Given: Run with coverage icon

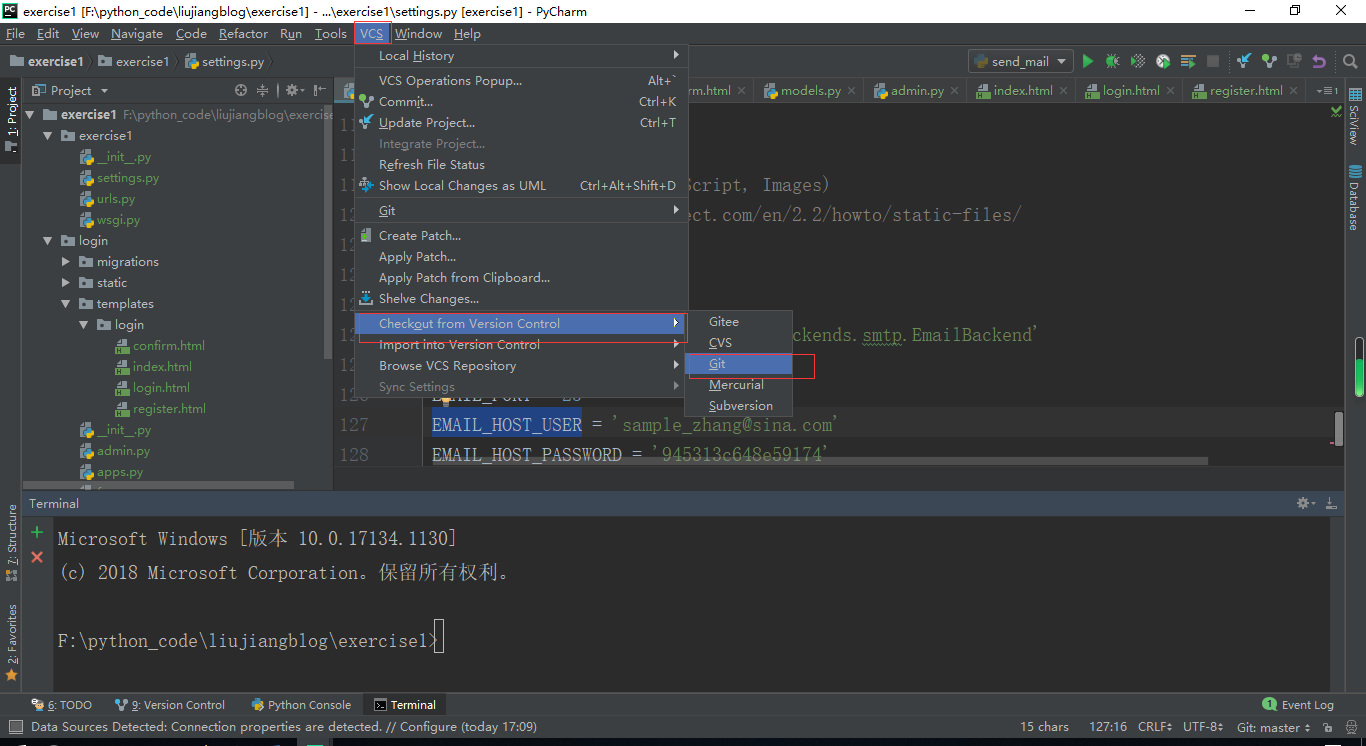Looking at the screenshot, I should pyautogui.click(x=1138, y=61).
